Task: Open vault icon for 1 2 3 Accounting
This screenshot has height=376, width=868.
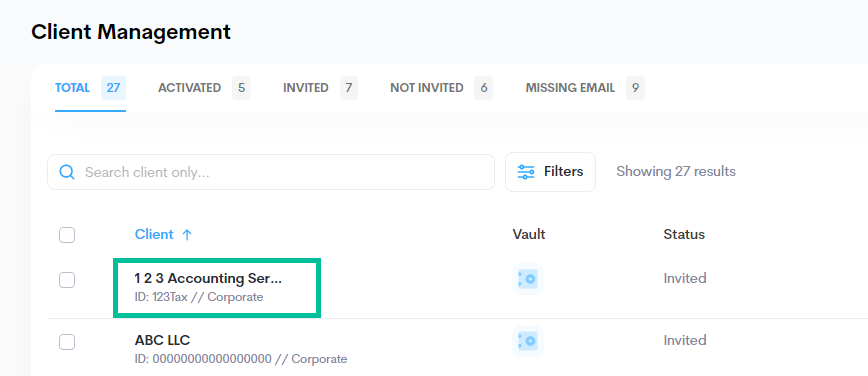Action: 528,279
